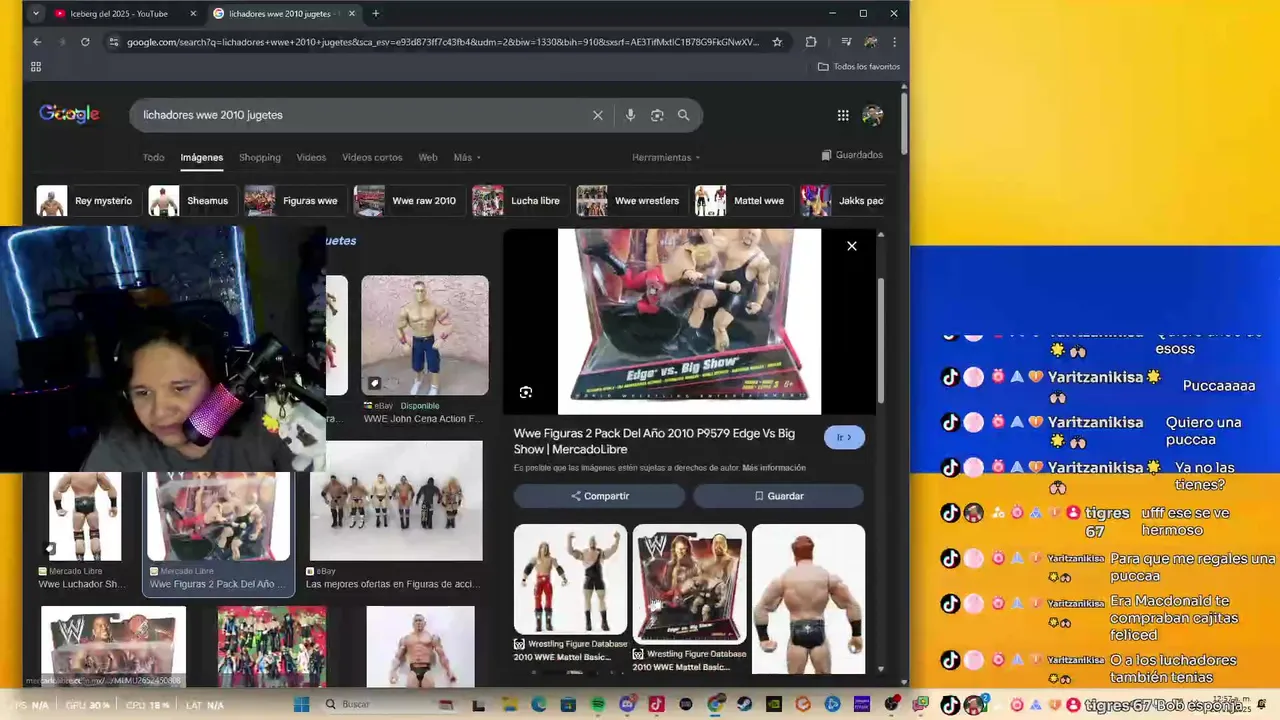The width and height of the screenshot is (1280, 720).
Task: Open Chrome media control icon
Action: (846, 42)
